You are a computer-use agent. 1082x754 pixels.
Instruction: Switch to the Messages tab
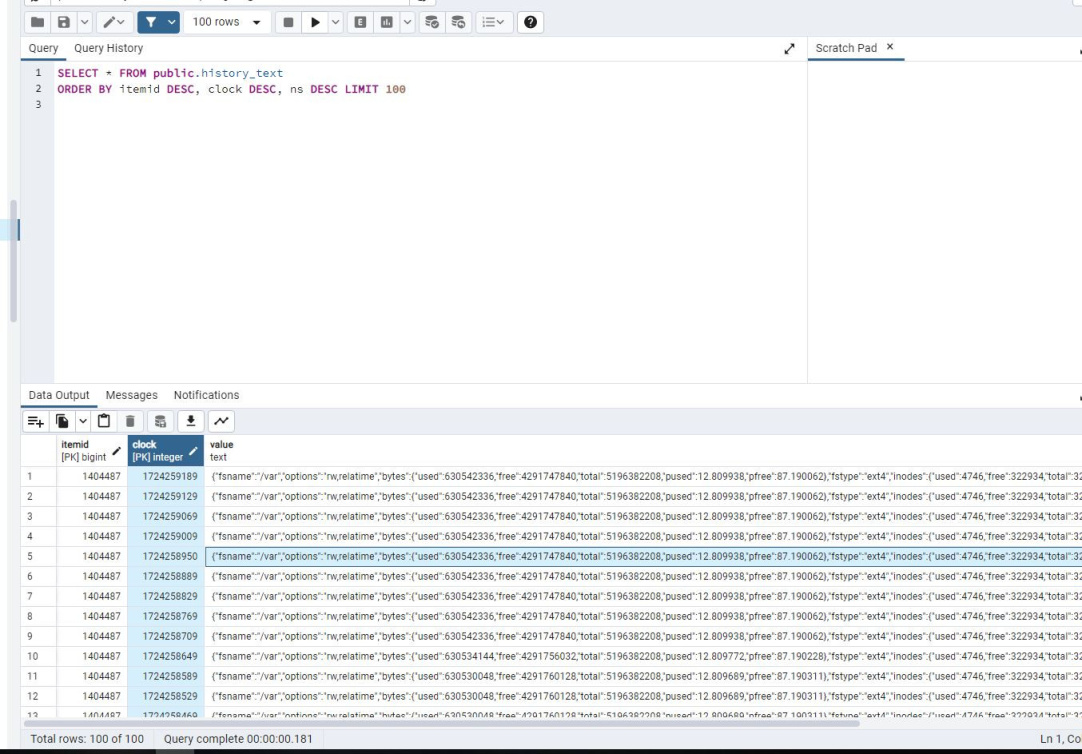click(131, 395)
